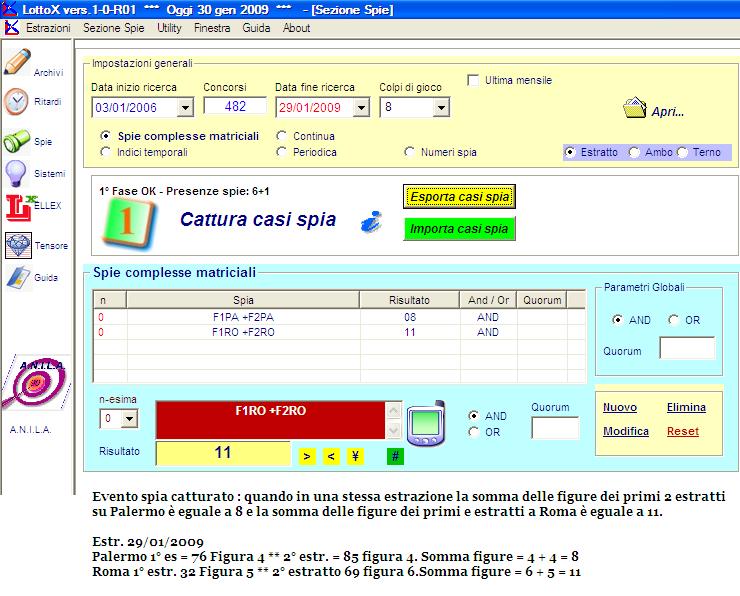Open the Spie flashlight icon
The image size is (740, 596).
pos(17,141)
